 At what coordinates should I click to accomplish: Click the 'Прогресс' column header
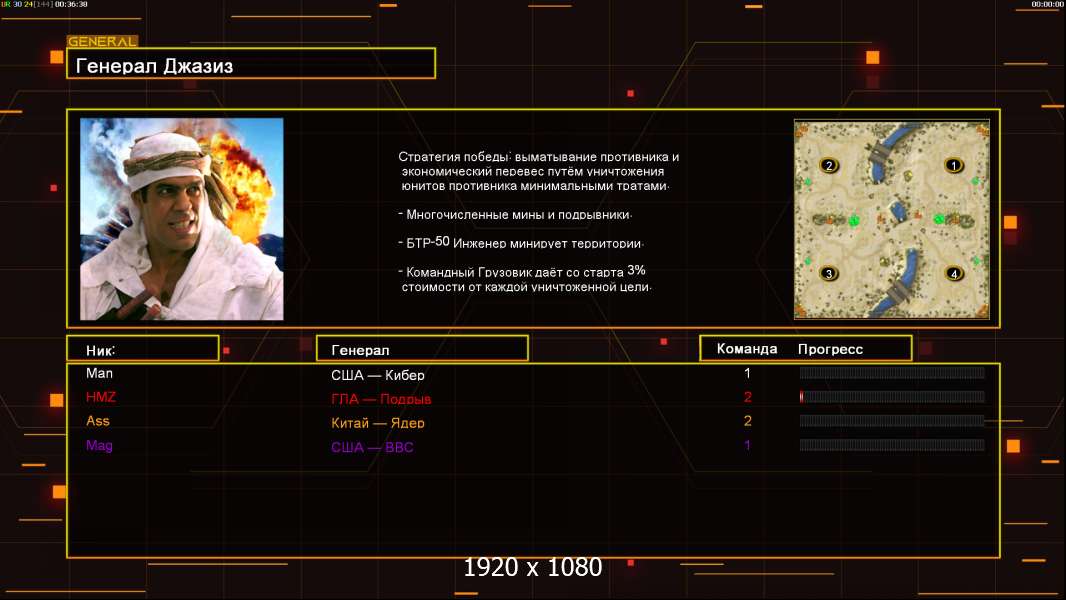830,349
